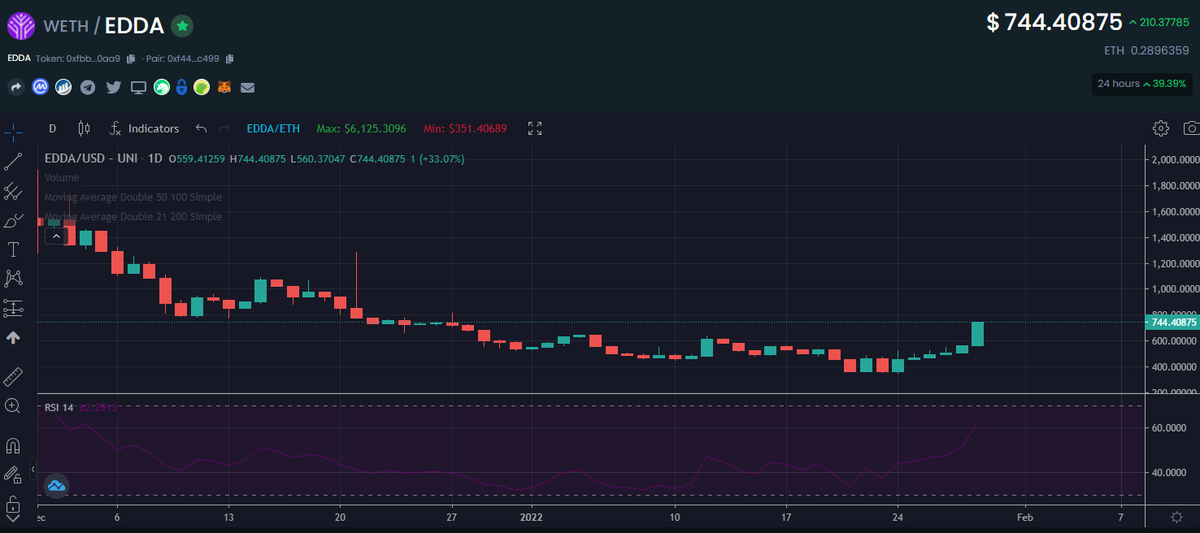Click the Min: $351.40689 value
This screenshot has height=533, width=1200.
(x=465, y=128)
